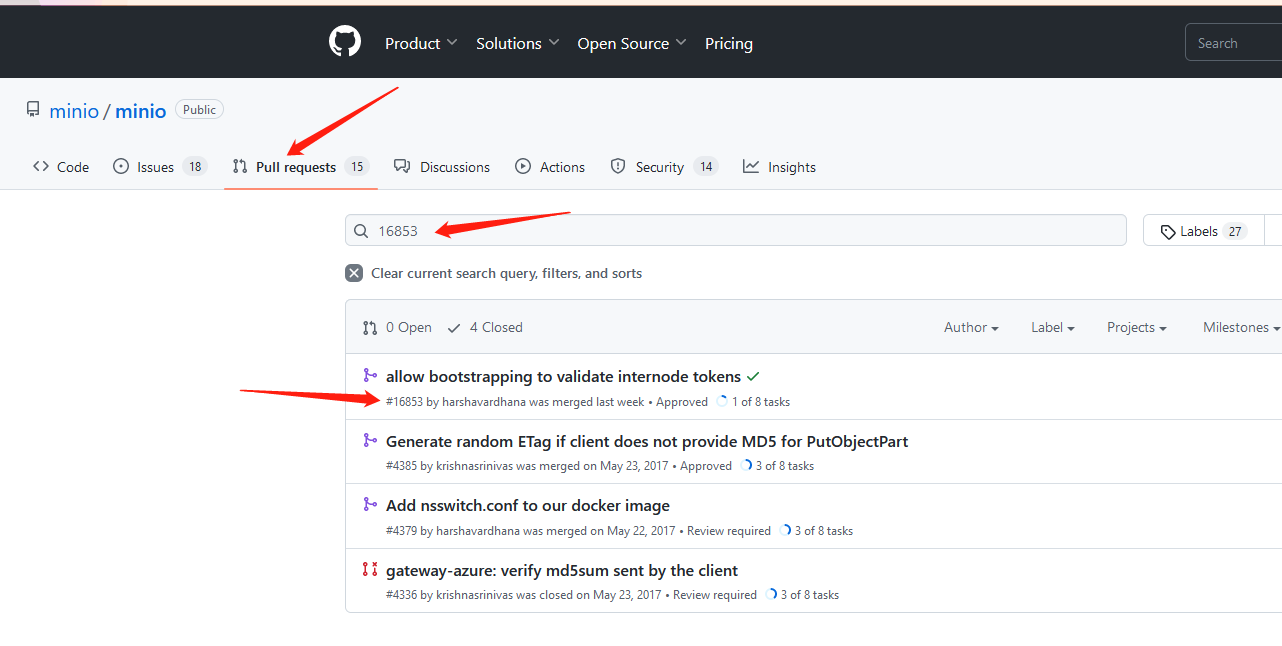Show the 0 Open pull requests

(x=397, y=327)
